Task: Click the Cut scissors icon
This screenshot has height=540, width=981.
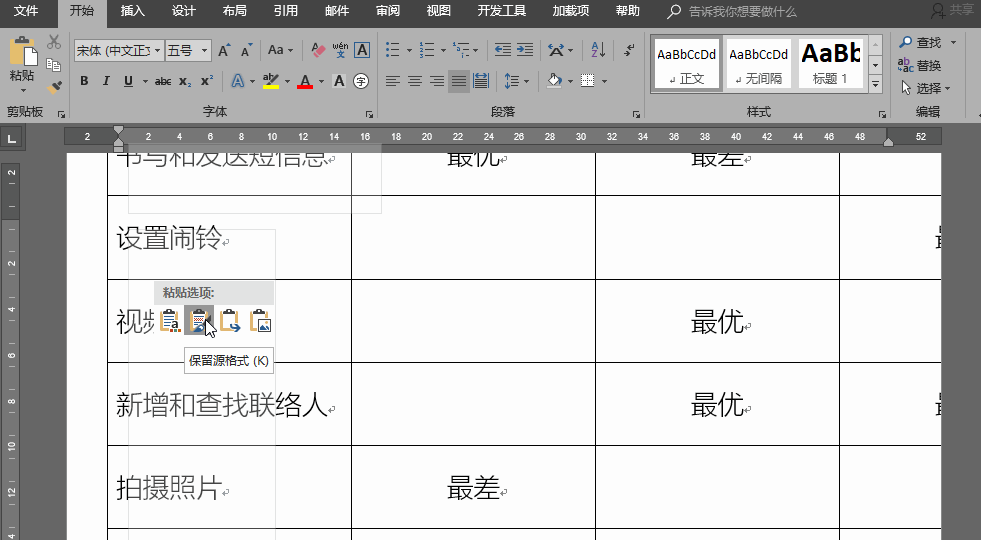Action: [x=54, y=42]
